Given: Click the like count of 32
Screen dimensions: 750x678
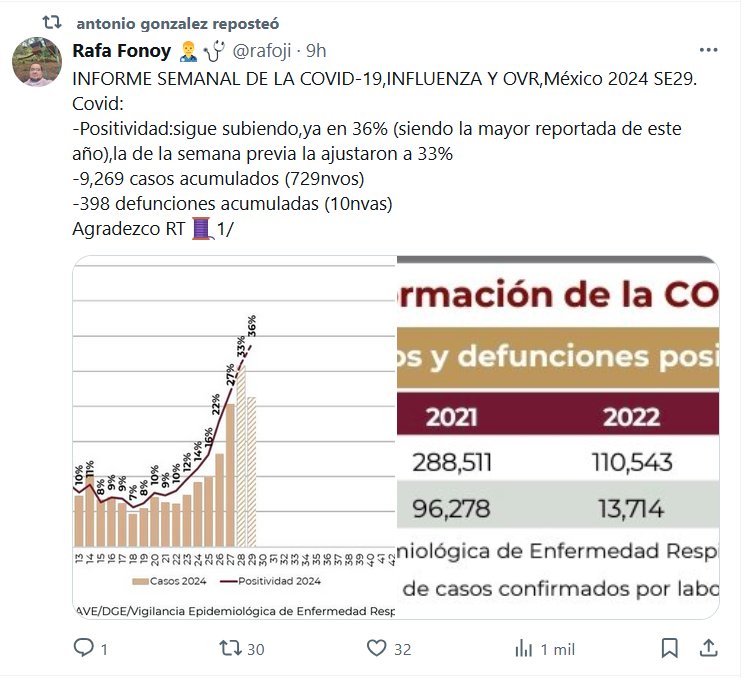Looking at the screenshot, I should pos(402,649).
